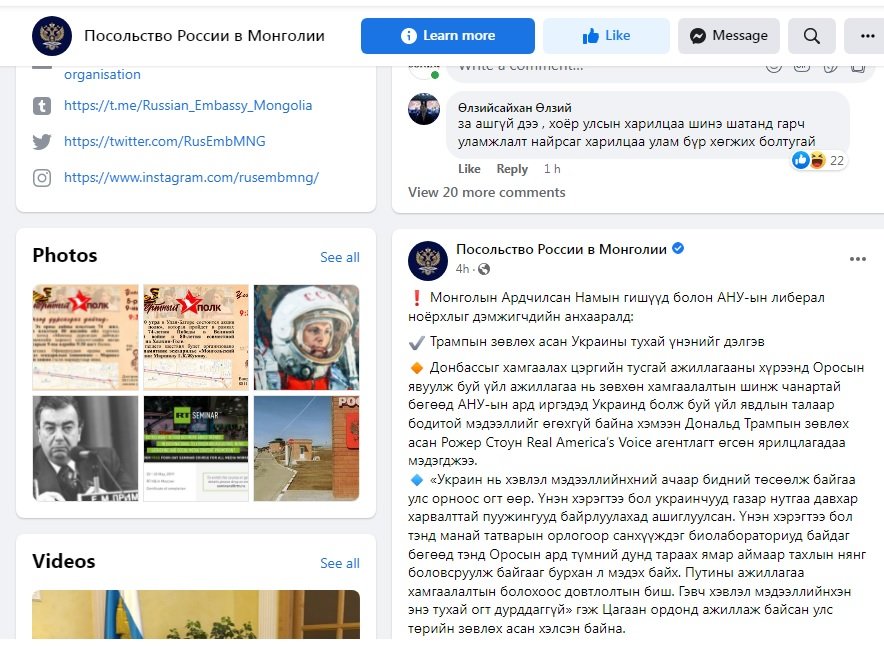Open the twitter.com/RusEmbMNG link
The image size is (884, 646).
165,141
